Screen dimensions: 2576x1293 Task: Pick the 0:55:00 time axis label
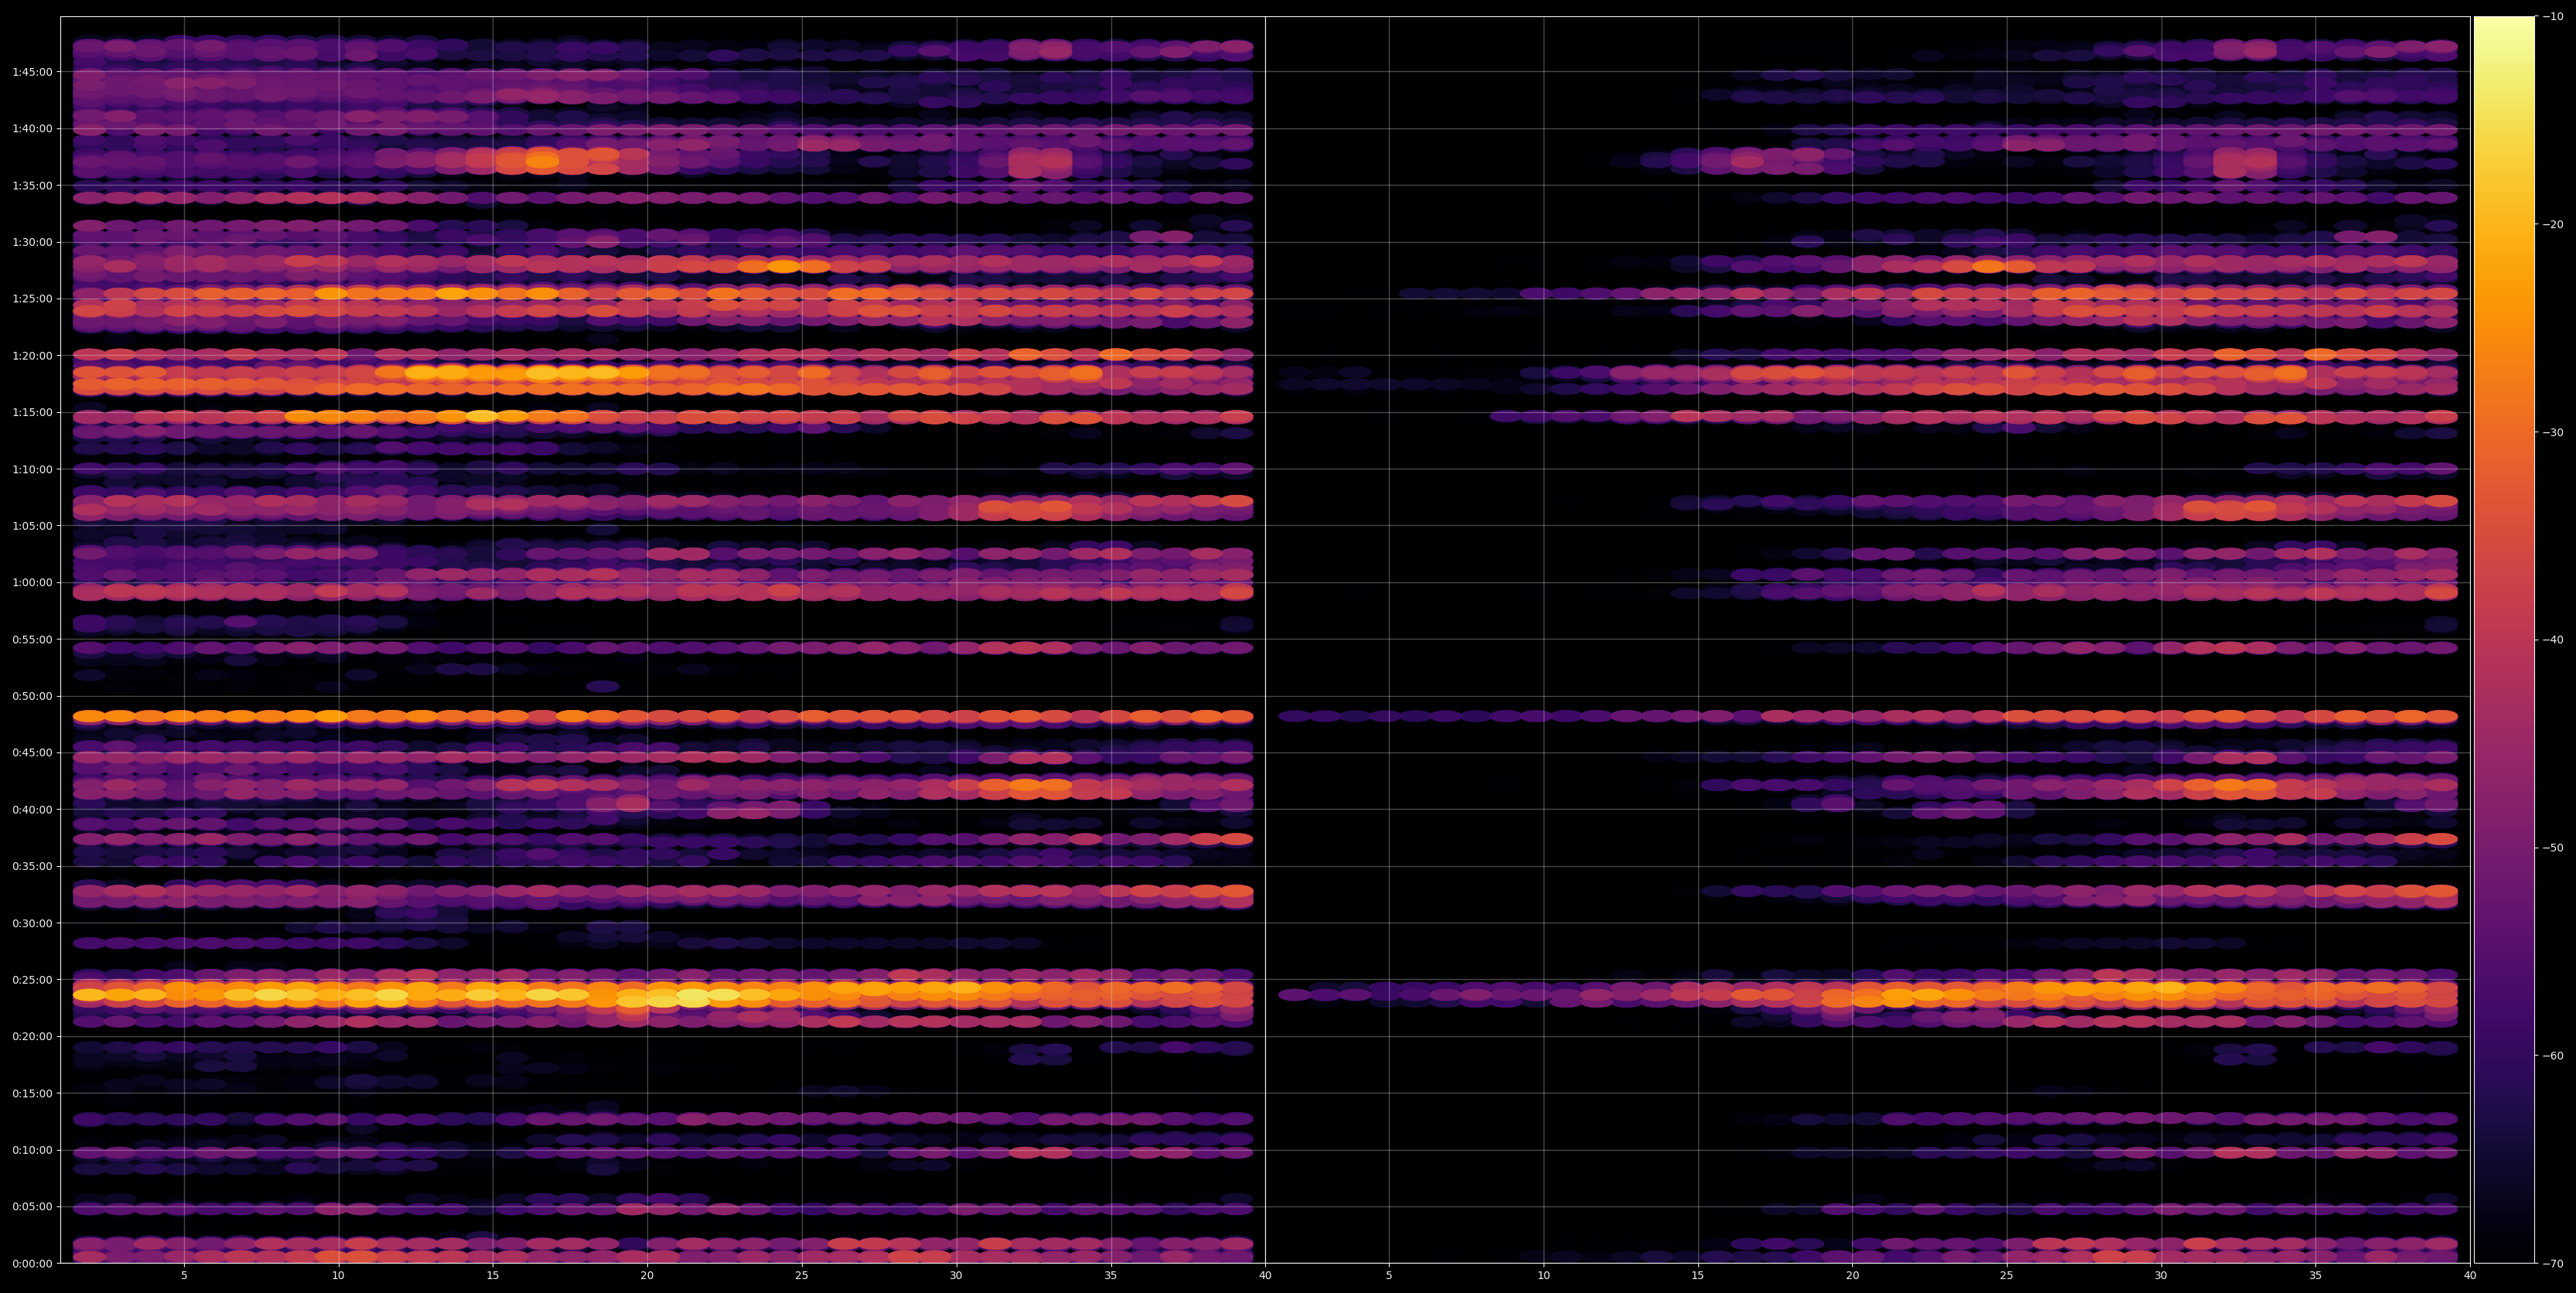tap(32, 639)
